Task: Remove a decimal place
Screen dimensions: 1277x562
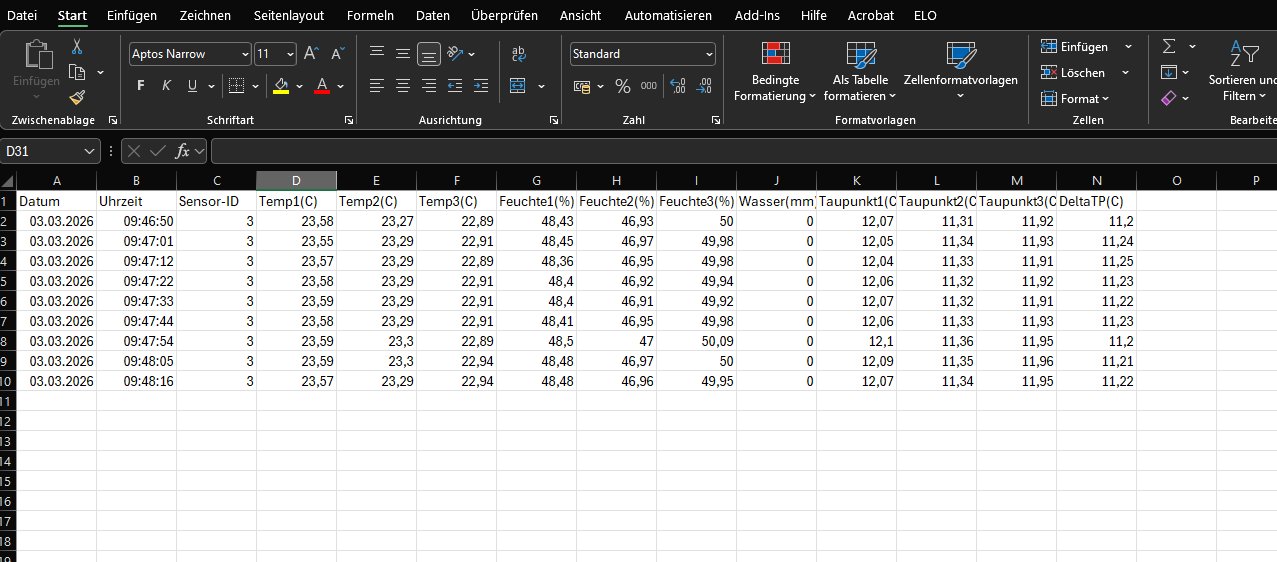Action: 704,86
